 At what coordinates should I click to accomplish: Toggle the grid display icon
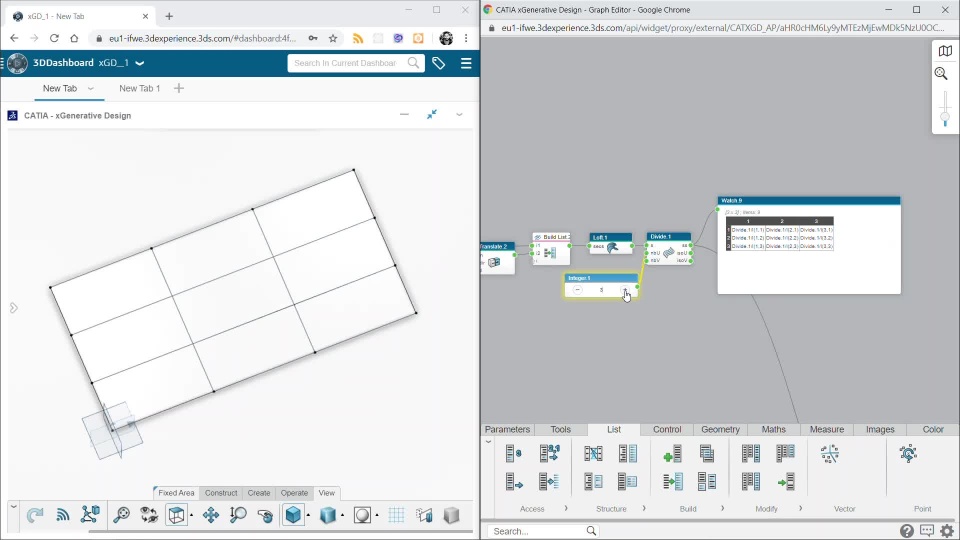pyautogui.click(x=396, y=516)
